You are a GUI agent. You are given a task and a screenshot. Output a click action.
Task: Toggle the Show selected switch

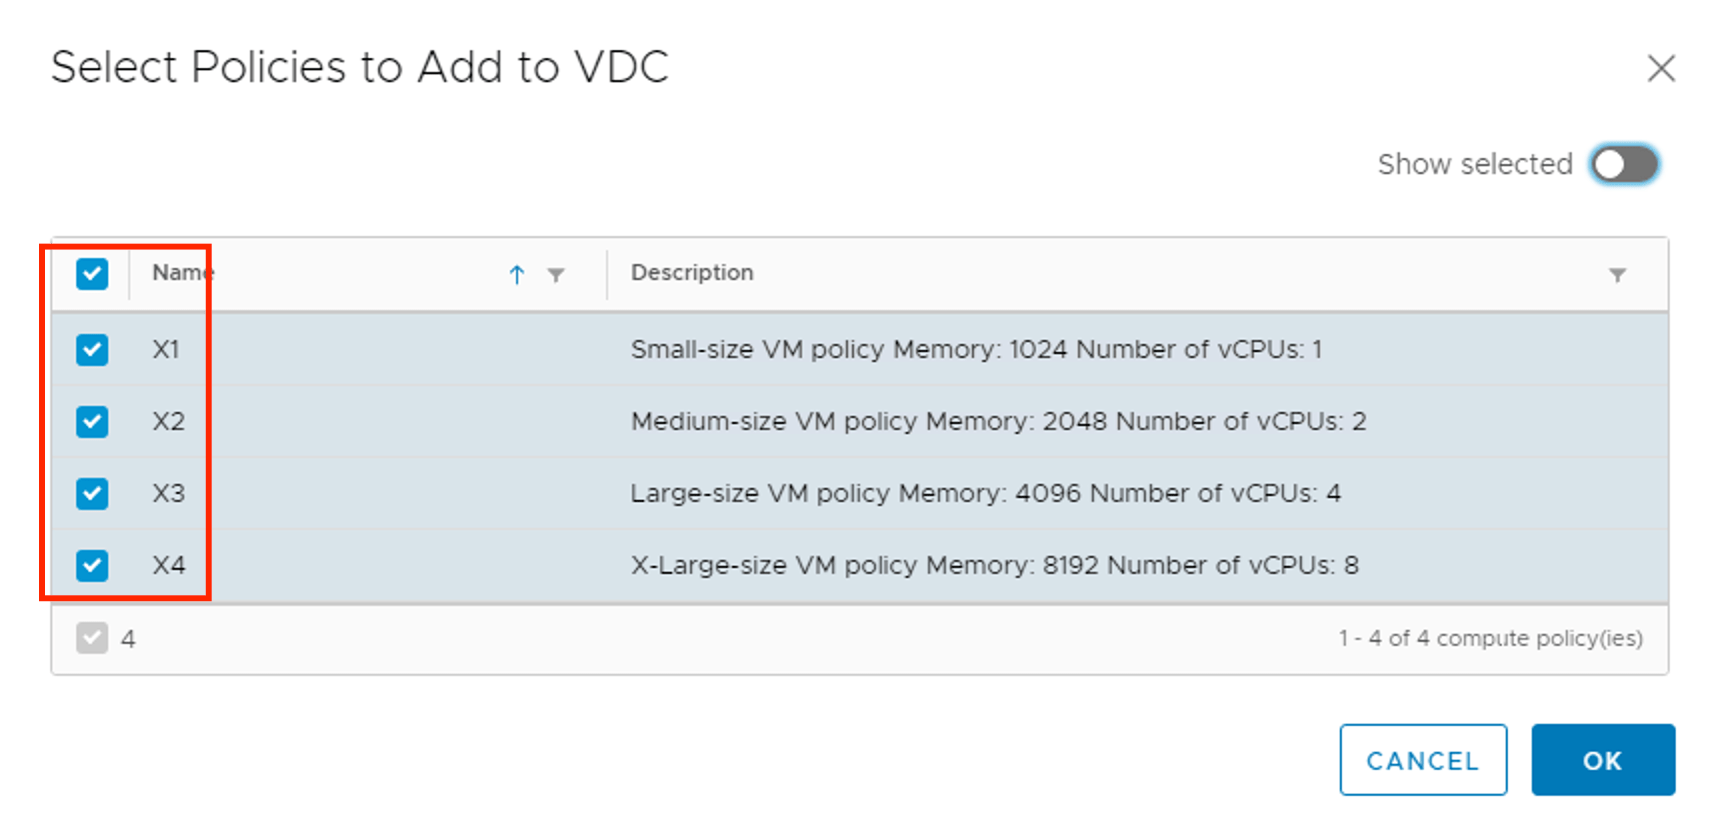click(x=1624, y=164)
